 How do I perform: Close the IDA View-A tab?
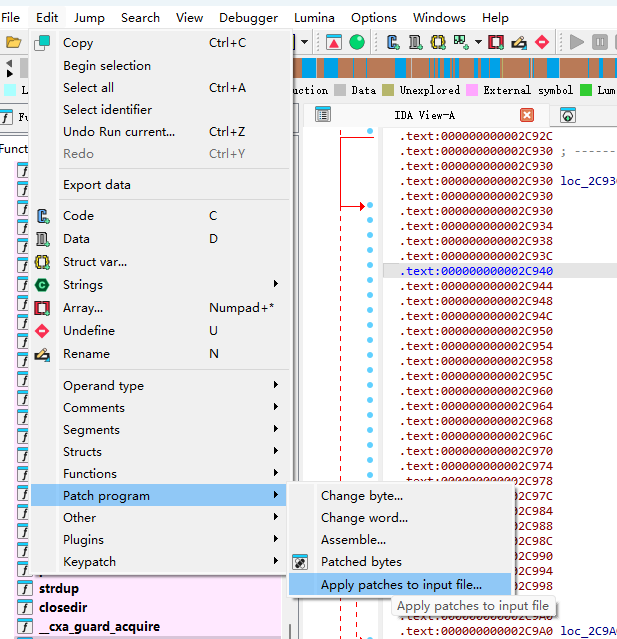527,115
